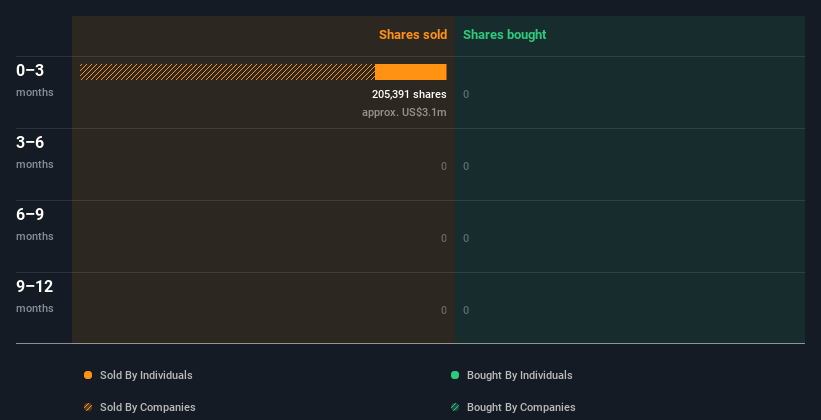Click shares sold zero in 3–6 months row
Screen dimensions: 821x420
(444, 167)
